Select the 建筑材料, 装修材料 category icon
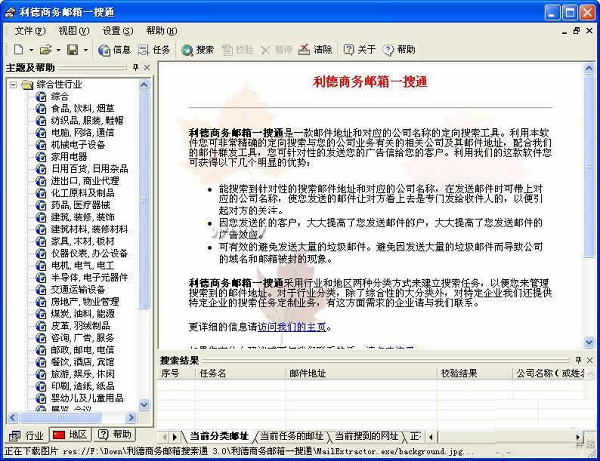Screen dimensions: 600x461 (41, 229)
